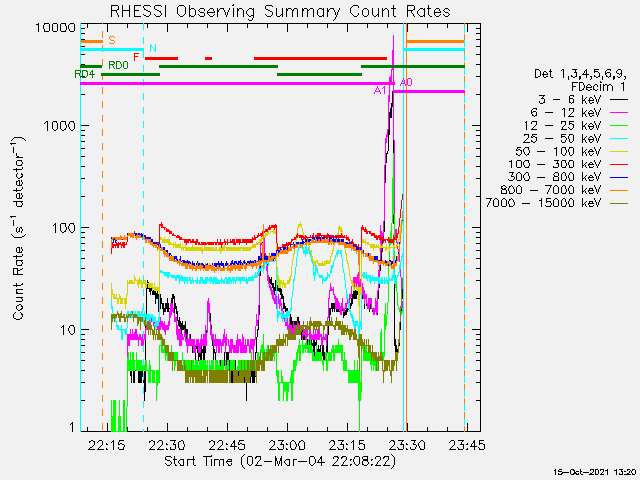Viewport: 640px width, 480px height.
Task: Click the magenta 'A1' attenuator label
Action: click(x=380, y=91)
